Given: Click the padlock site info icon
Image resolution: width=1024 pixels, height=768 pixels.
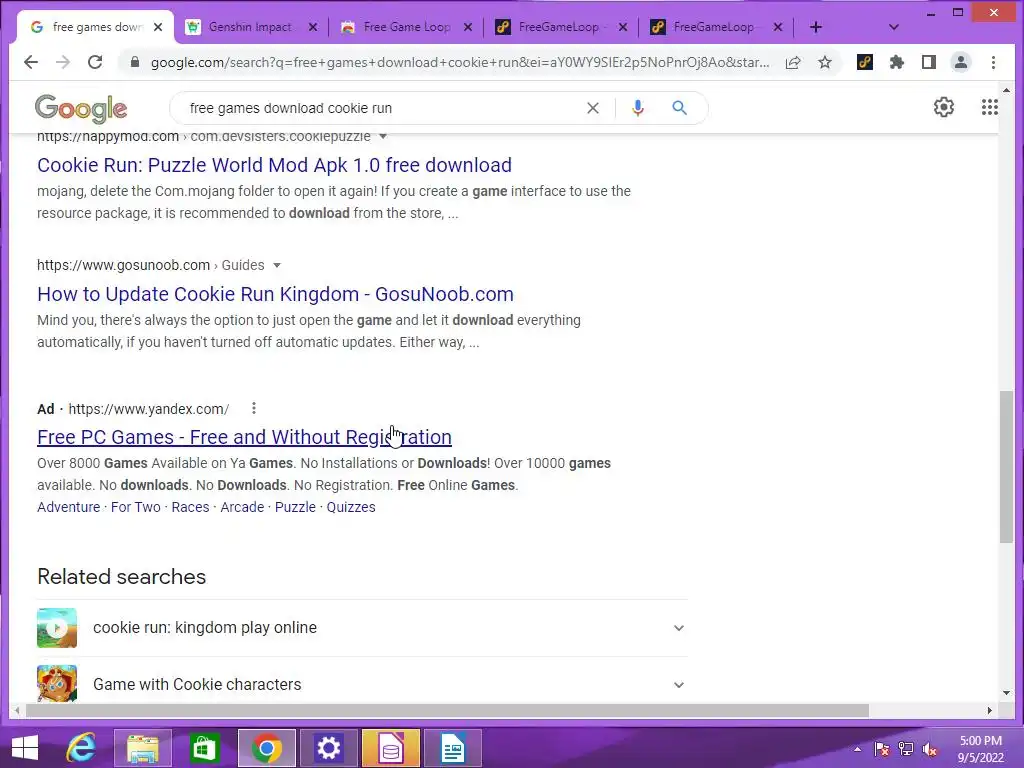Looking at the screenshot, I should pos(135,62).
